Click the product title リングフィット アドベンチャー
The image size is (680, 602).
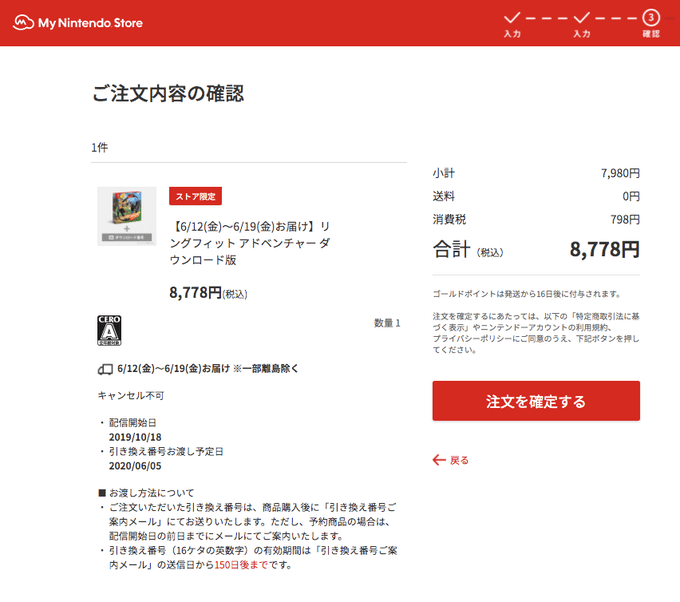[250, 243]
